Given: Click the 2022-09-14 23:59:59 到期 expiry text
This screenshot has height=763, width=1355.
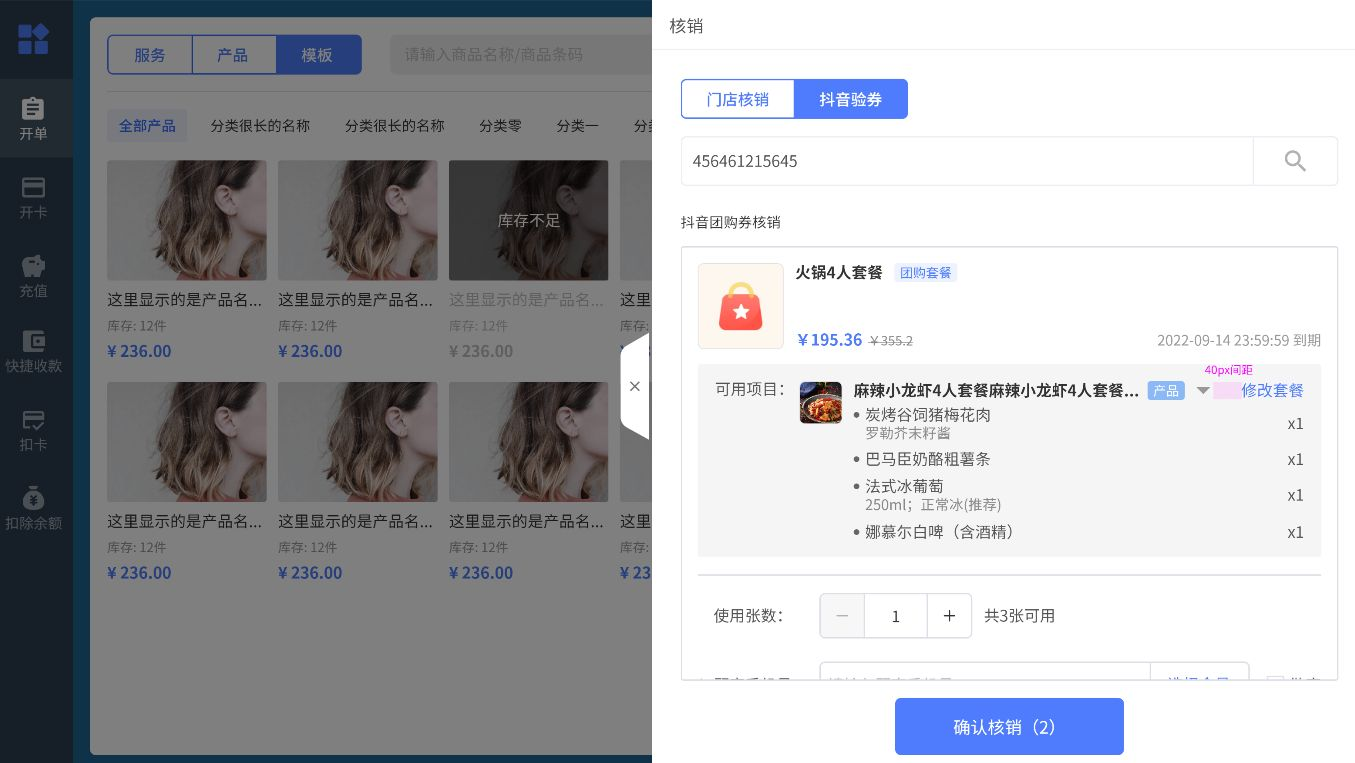Looking at the screenshot, I should pyautogui.click(x=1239, y=340).
